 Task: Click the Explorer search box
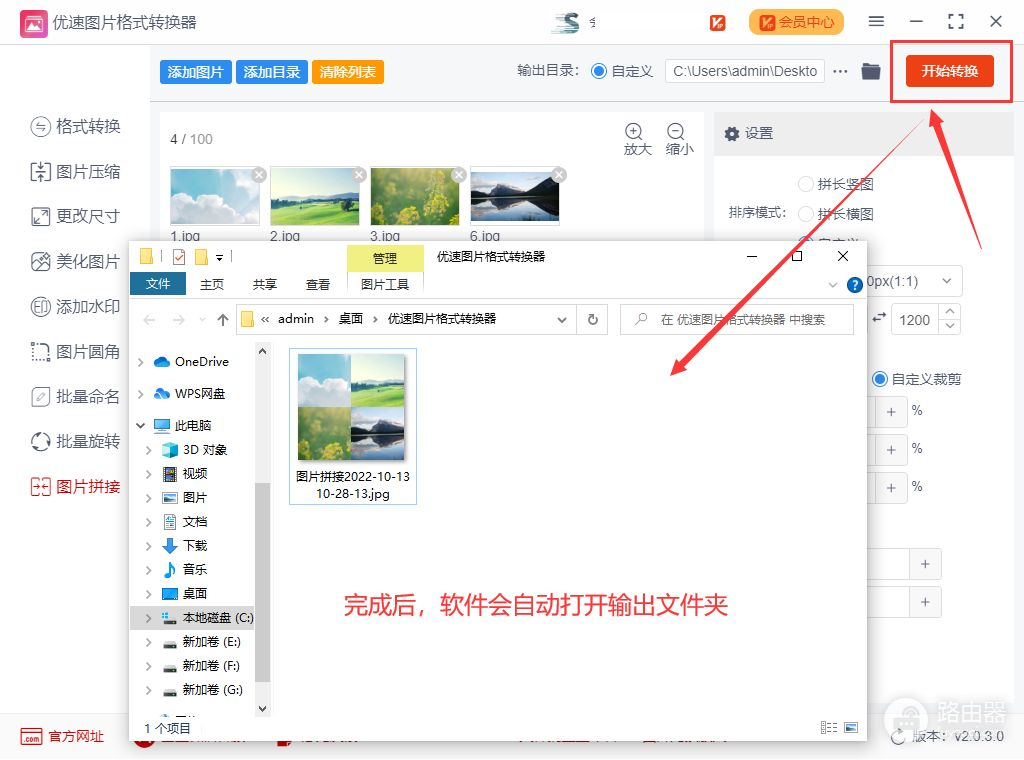[x=737, y=319]
